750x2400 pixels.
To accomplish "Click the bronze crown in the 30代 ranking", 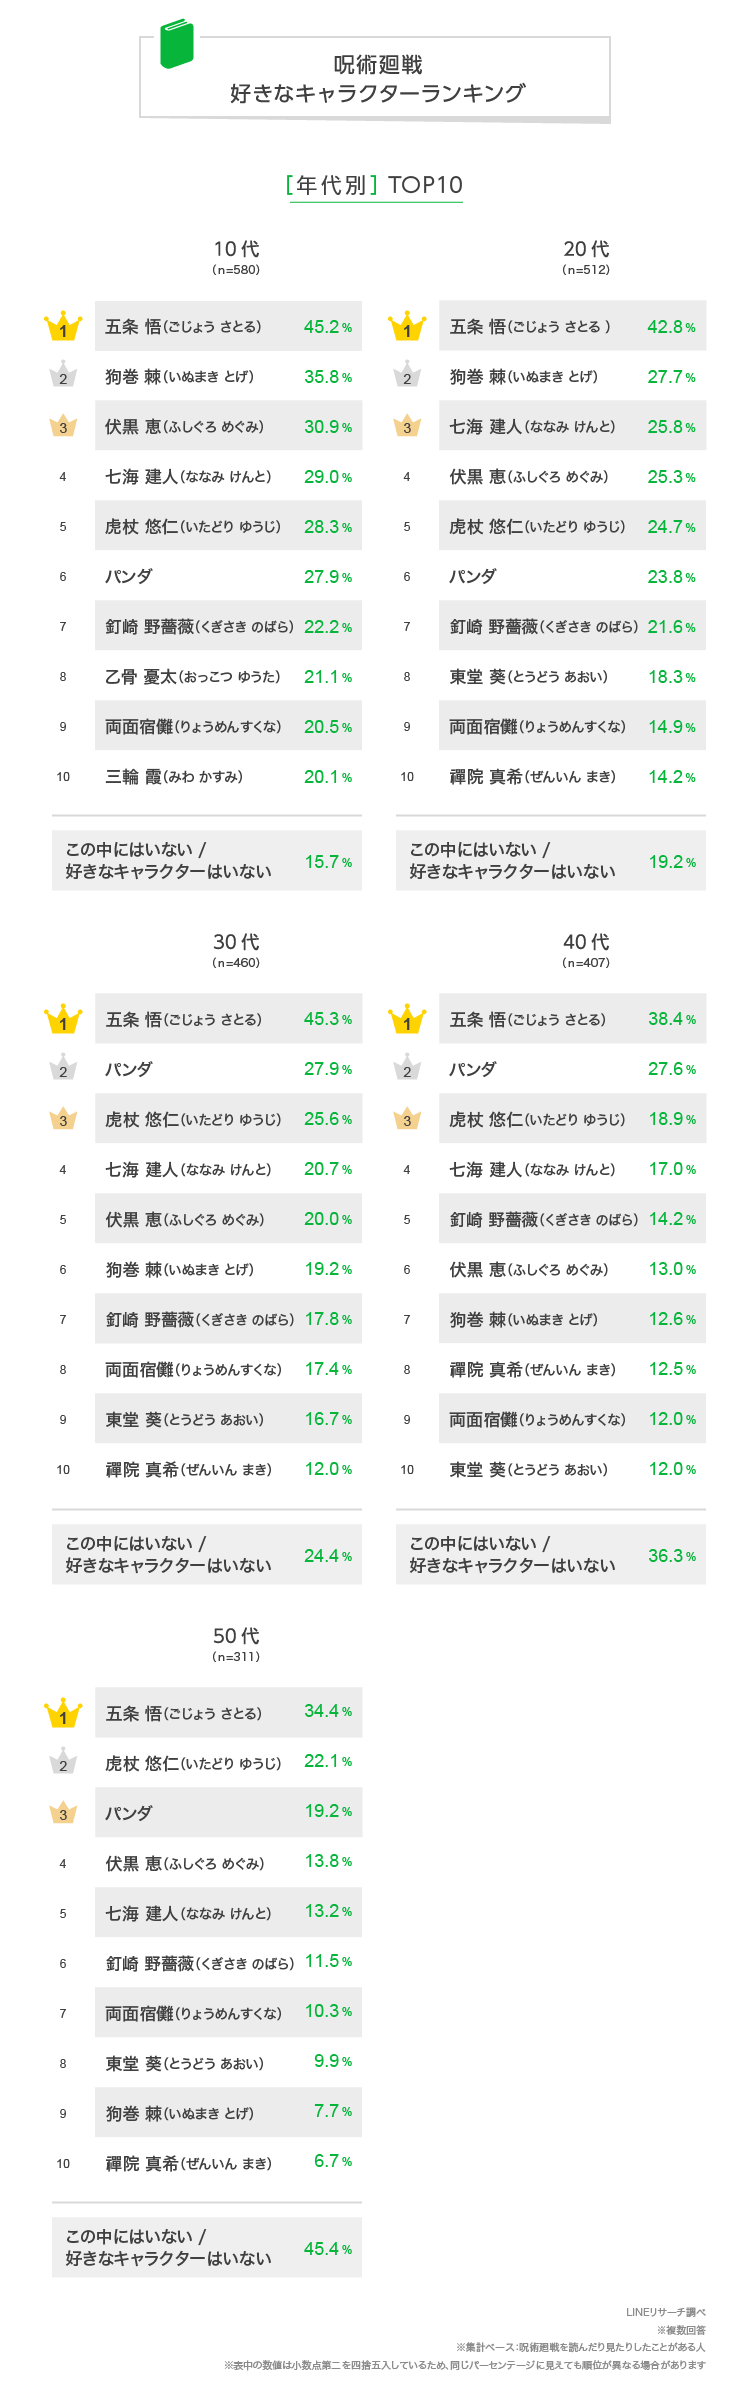I will [63, 1119].
